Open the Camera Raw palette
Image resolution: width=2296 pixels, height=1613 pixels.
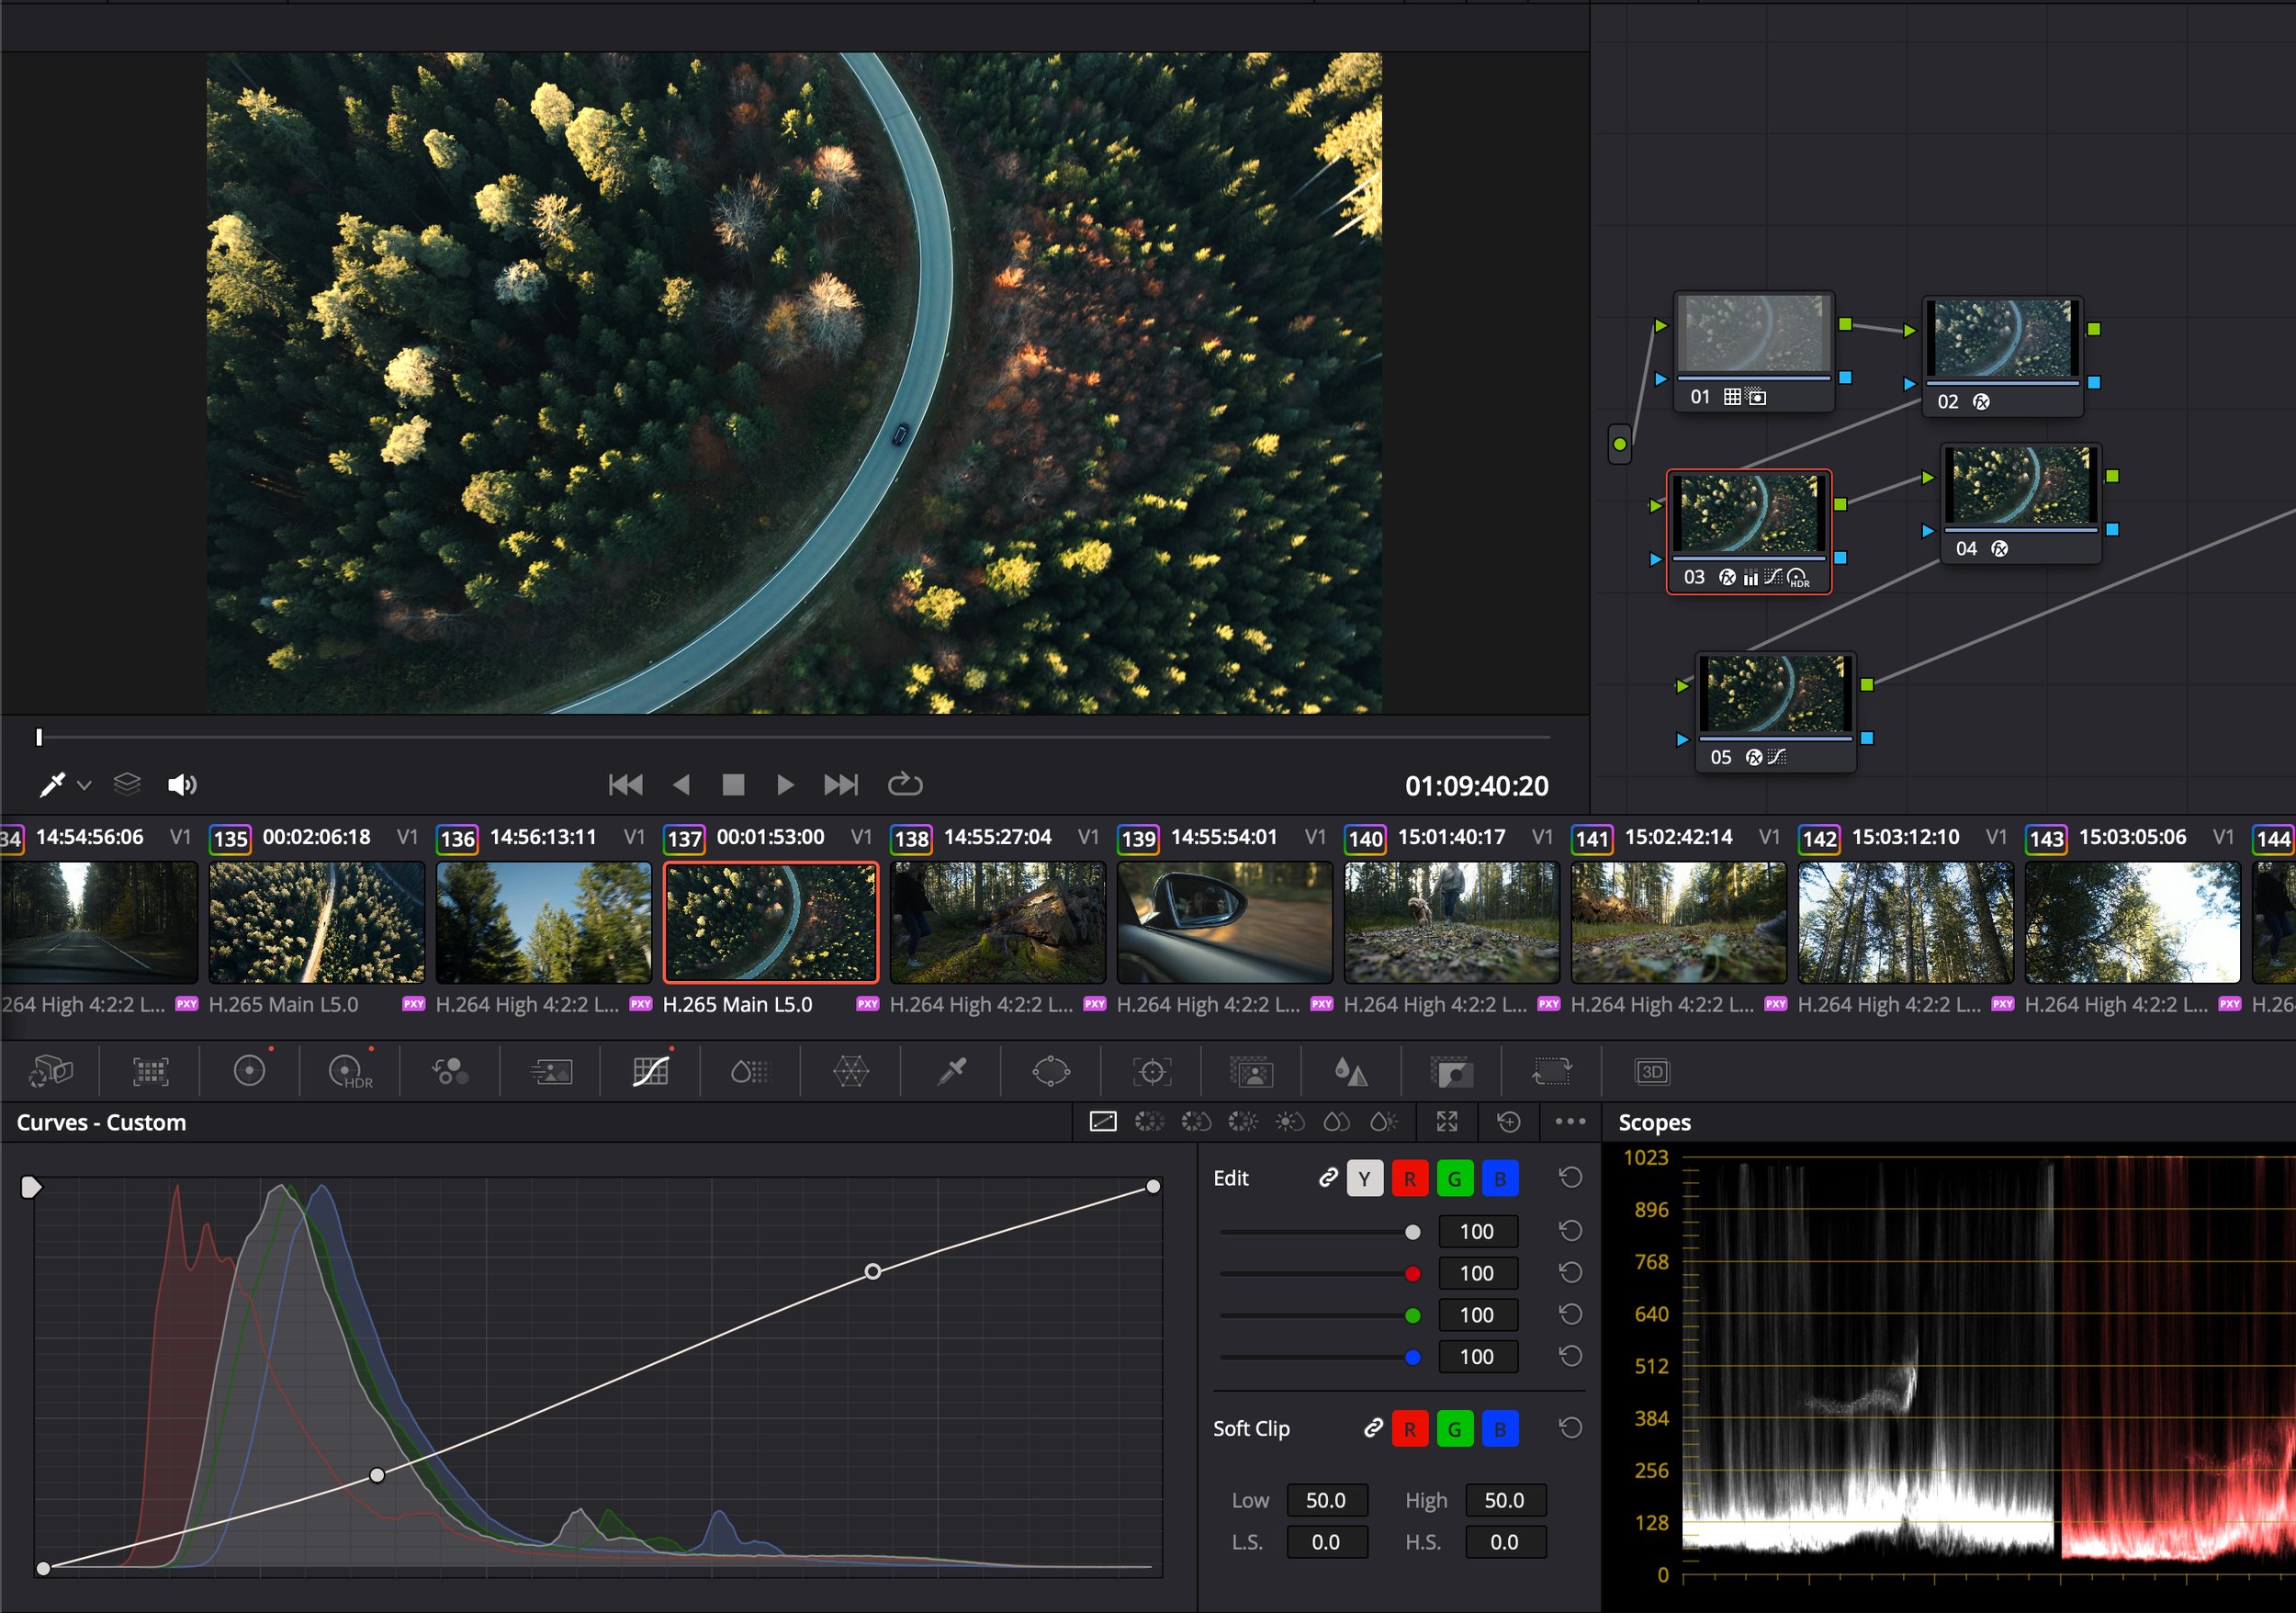[x=51, y=1072]
